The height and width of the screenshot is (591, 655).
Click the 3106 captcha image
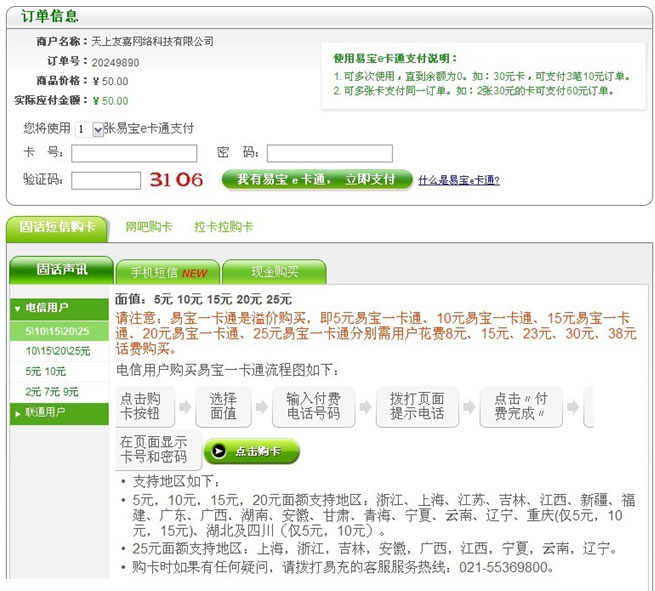pos(176,180)
